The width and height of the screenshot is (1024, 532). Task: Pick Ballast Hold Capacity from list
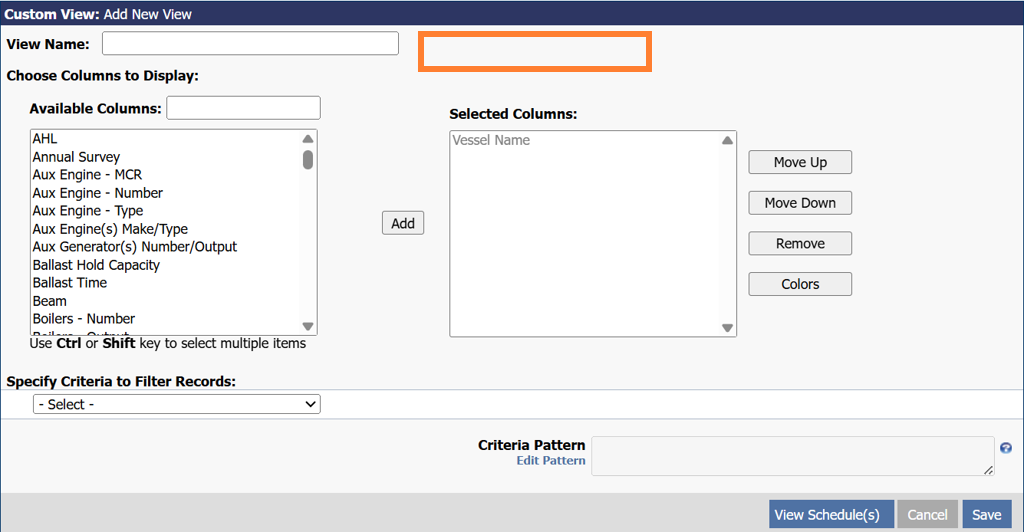96,265
